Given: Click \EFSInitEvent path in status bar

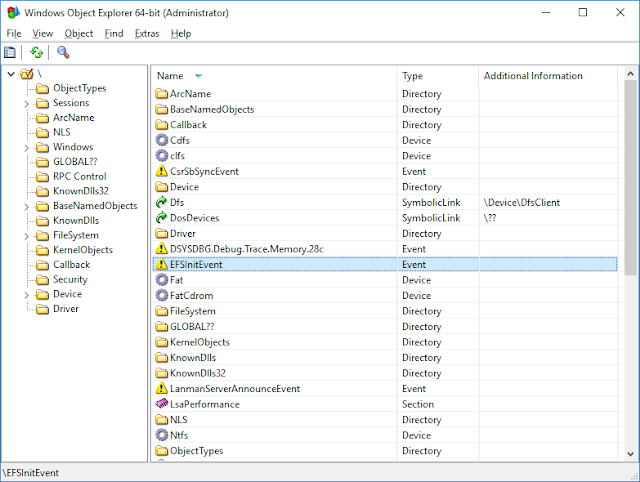Looking at the screenshot, I should coord(31,473).
